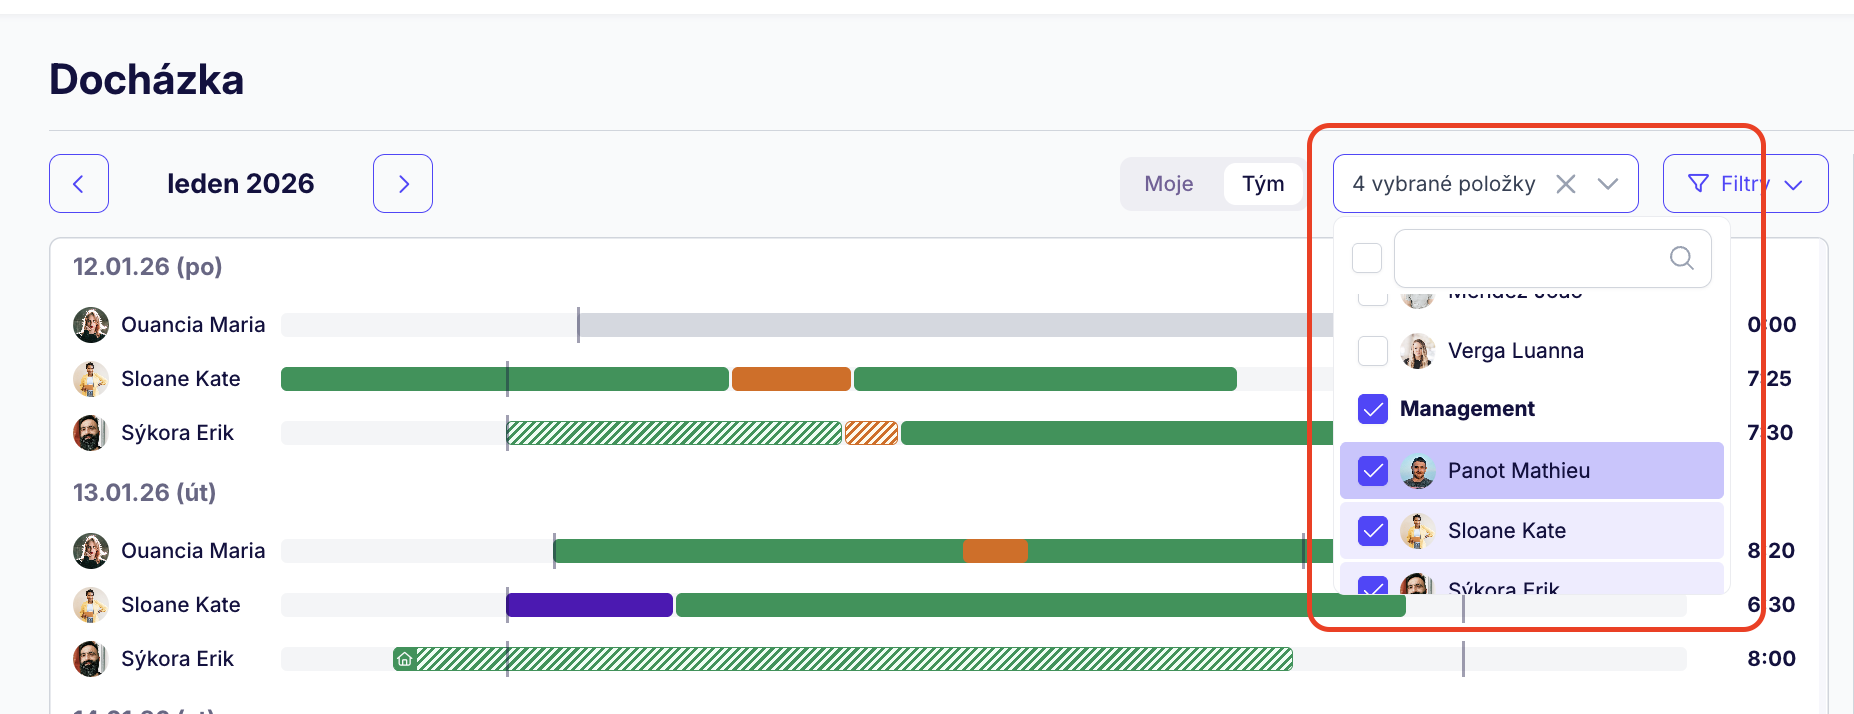
Task: Check the Verga Luanna checkbox
Action: click(1373, 351)
